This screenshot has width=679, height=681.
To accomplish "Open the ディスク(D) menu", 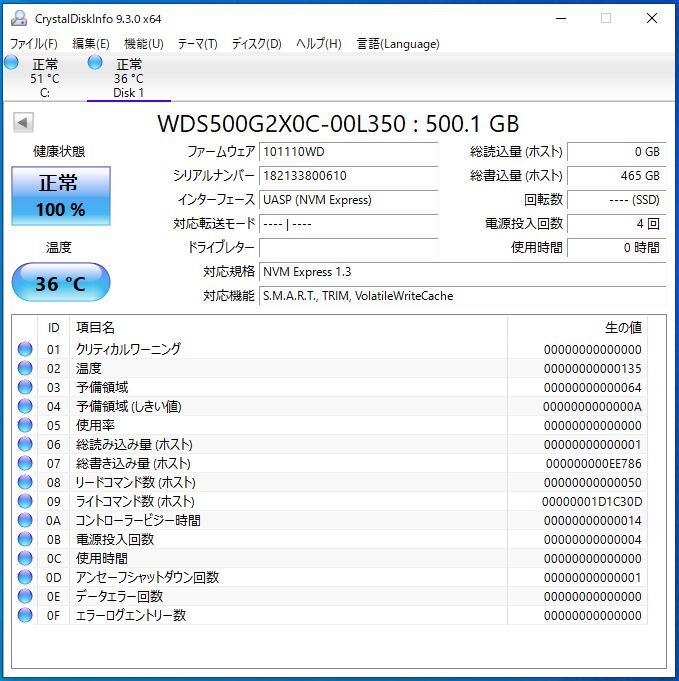I will [256, 44].
